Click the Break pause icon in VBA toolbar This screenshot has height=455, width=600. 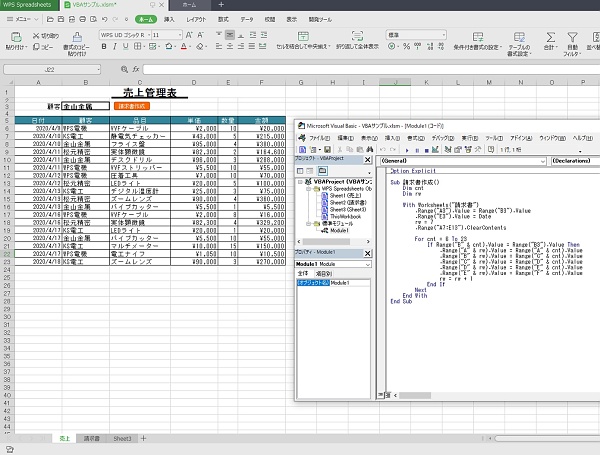(417, 150)
